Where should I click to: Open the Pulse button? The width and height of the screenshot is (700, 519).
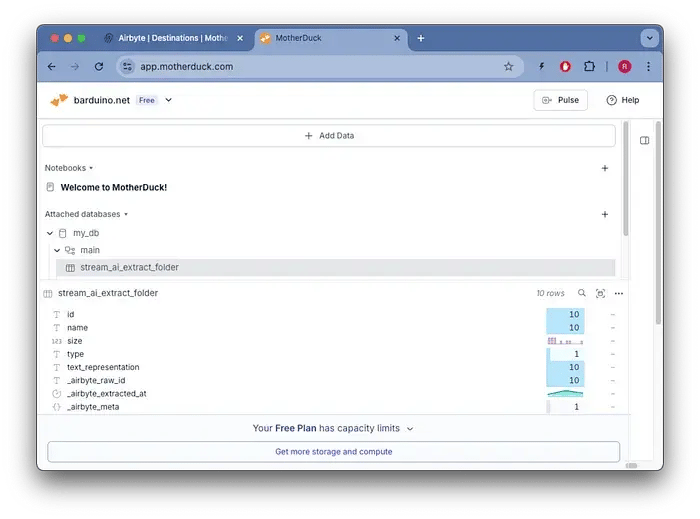[x=560, y=100]
